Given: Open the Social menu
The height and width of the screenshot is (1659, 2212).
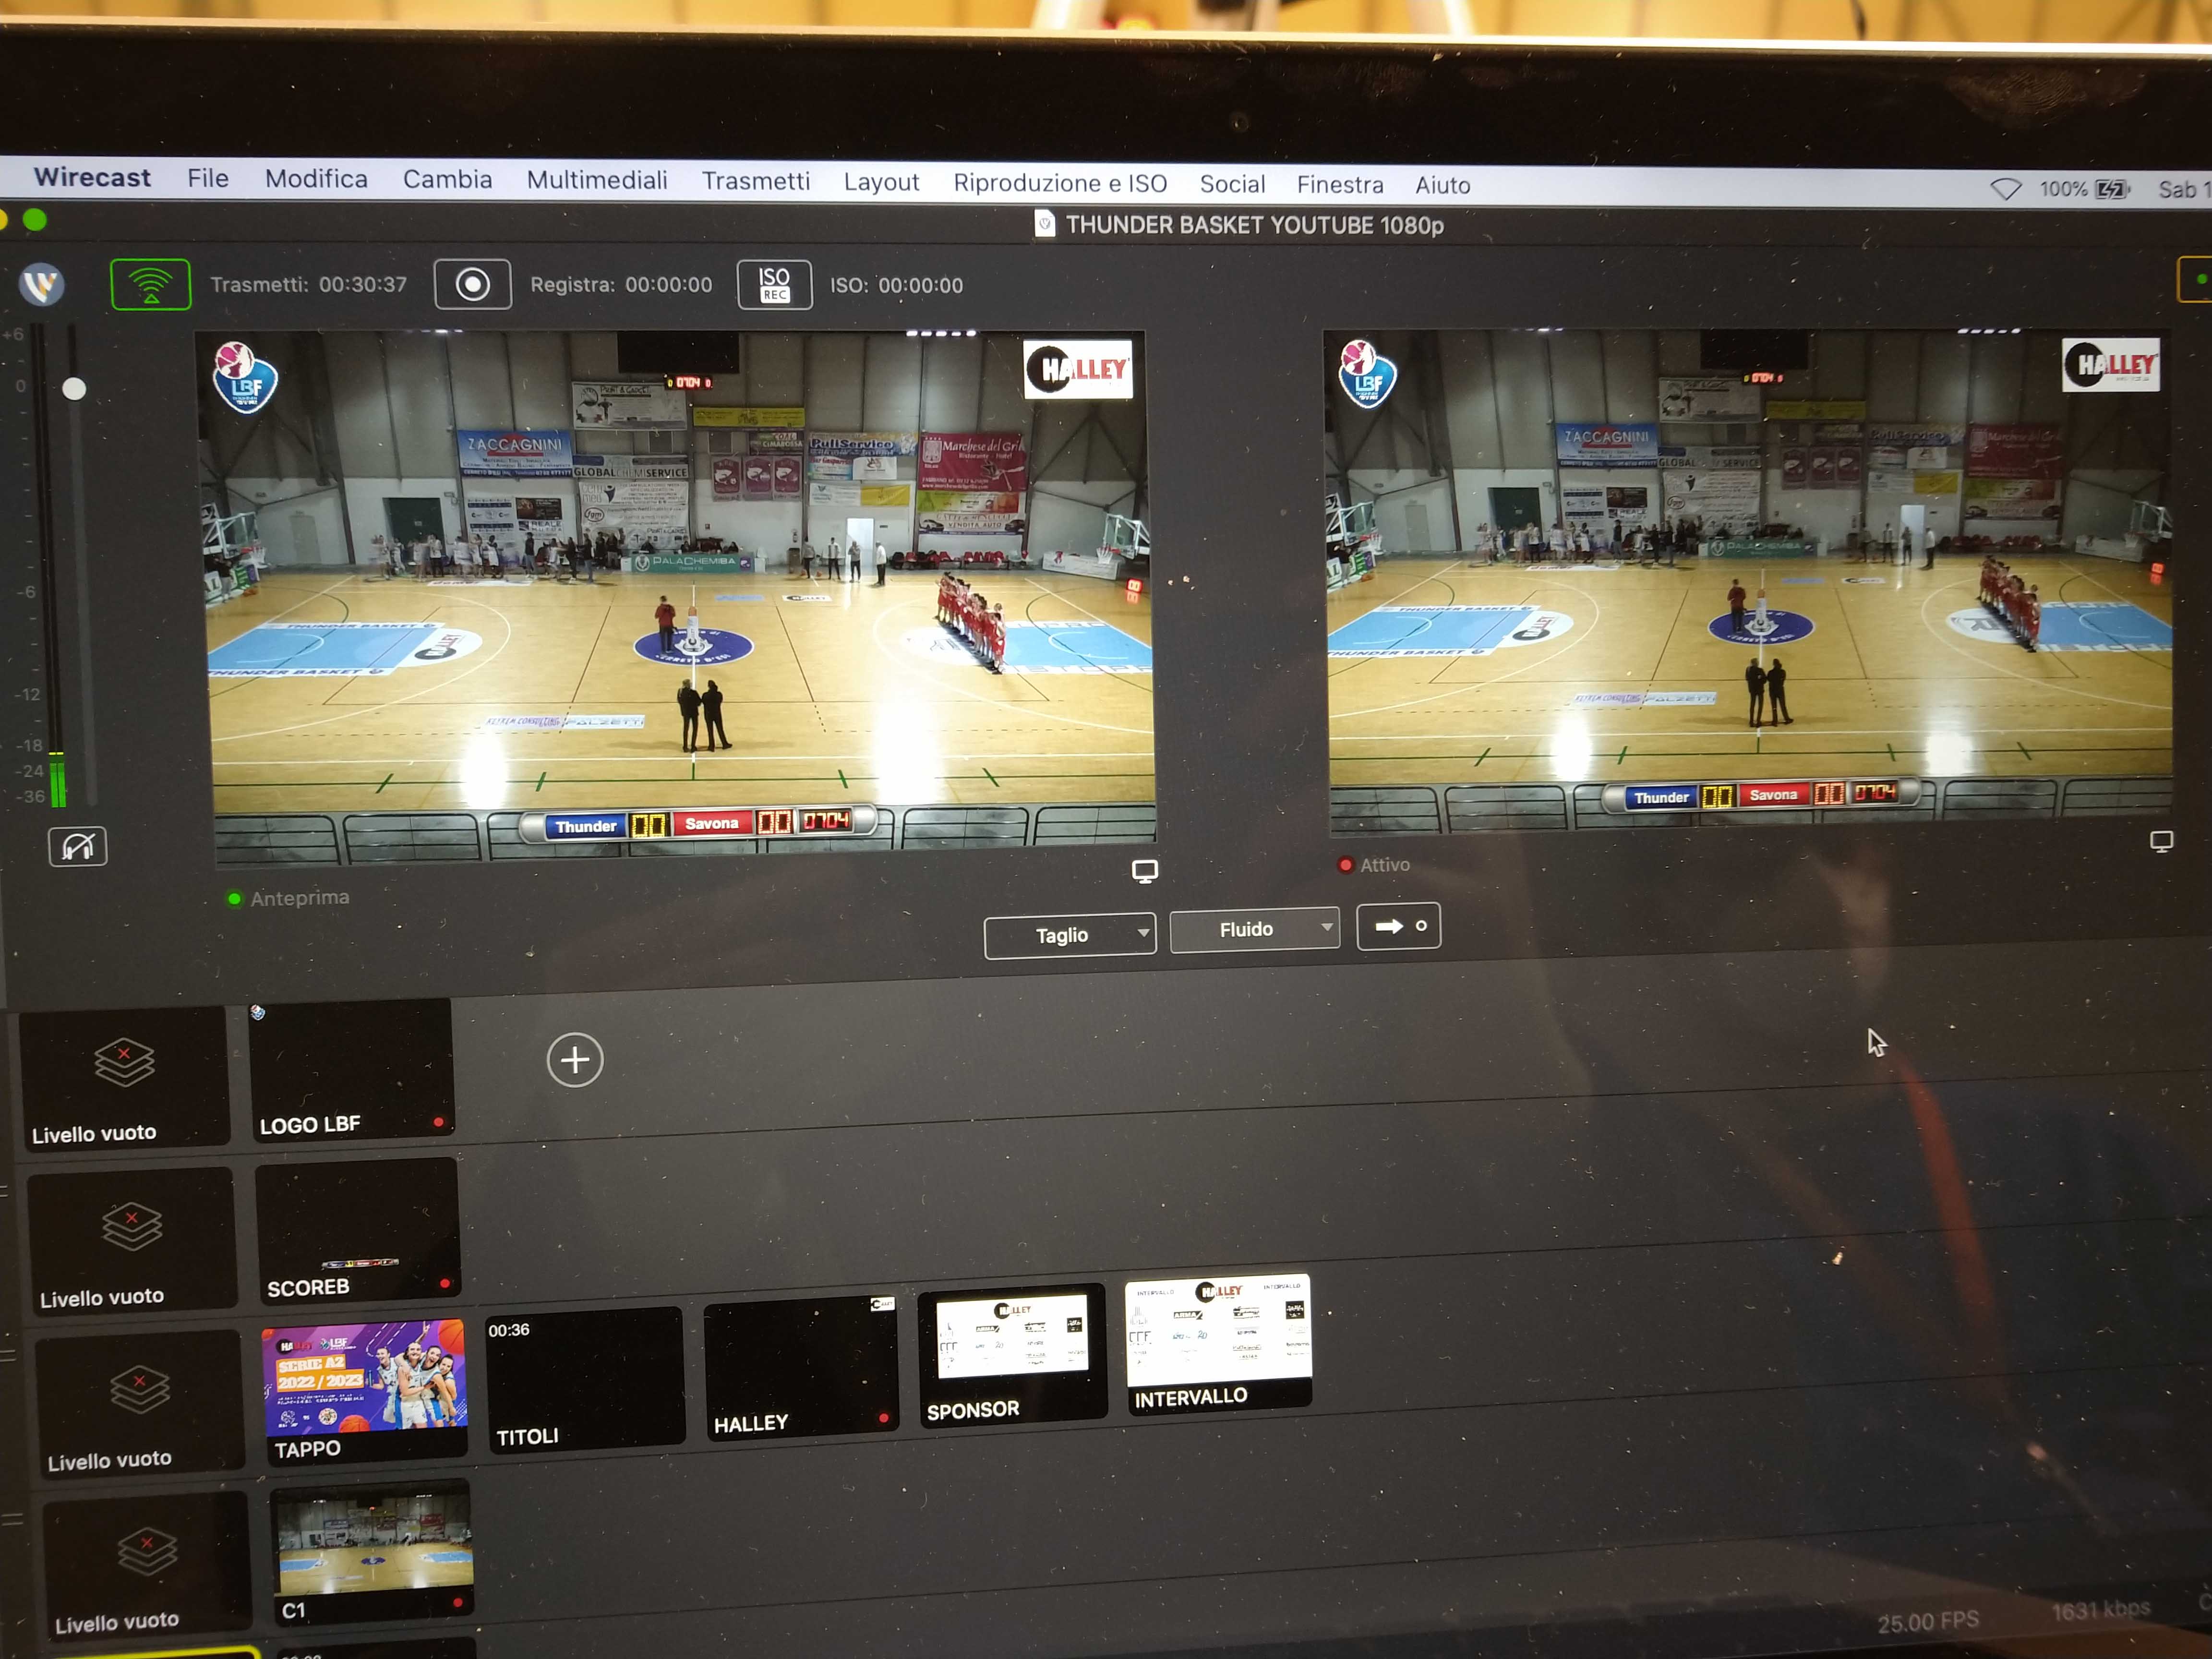Looking at the screenshot, I should pos(1232,185).
